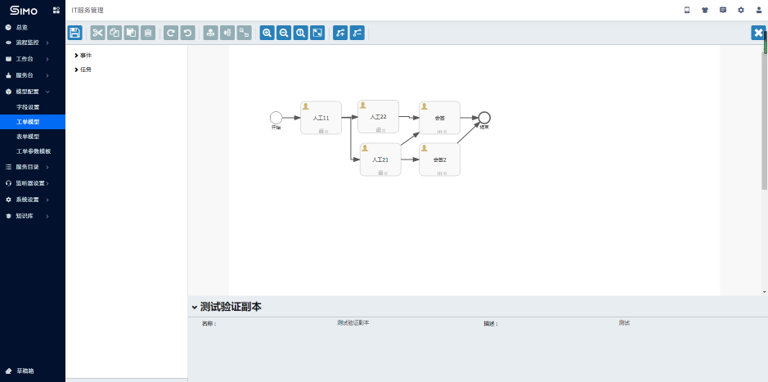The height and width of the screenshot is (382, 768).
Task: Collapse the 测试验证副本 properties panel
Action: [194, 308]
